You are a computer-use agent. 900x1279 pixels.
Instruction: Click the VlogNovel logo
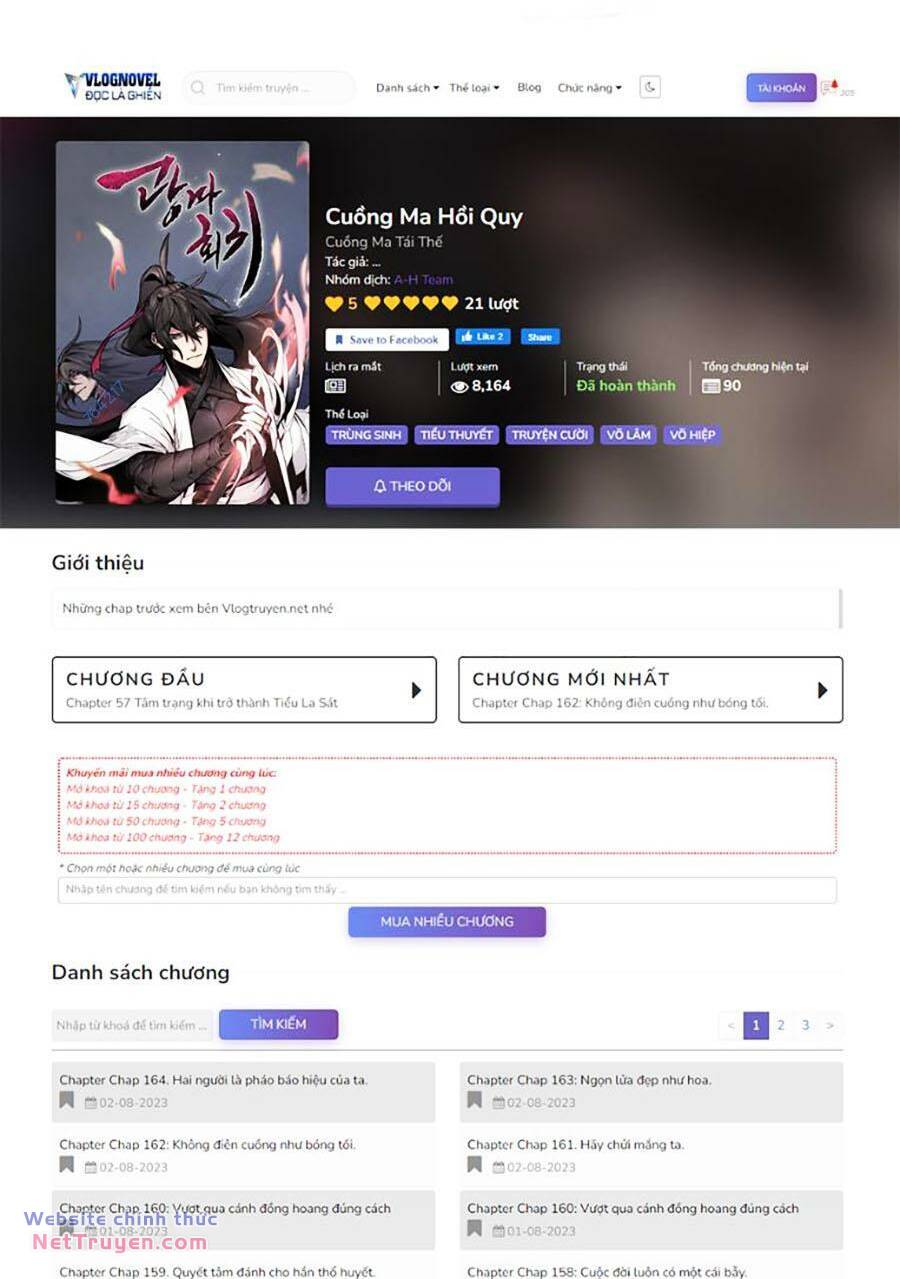click(113, 87)
